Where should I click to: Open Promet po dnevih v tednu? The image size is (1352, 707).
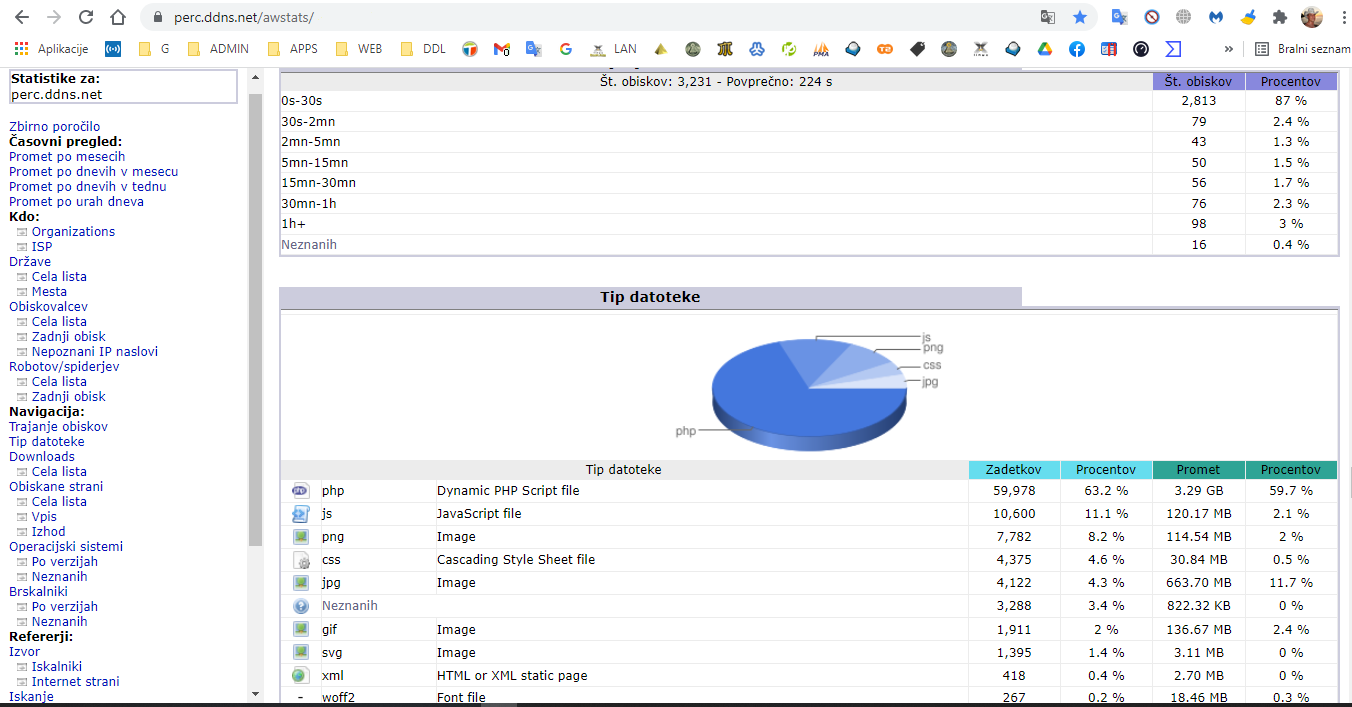[88, 186]
